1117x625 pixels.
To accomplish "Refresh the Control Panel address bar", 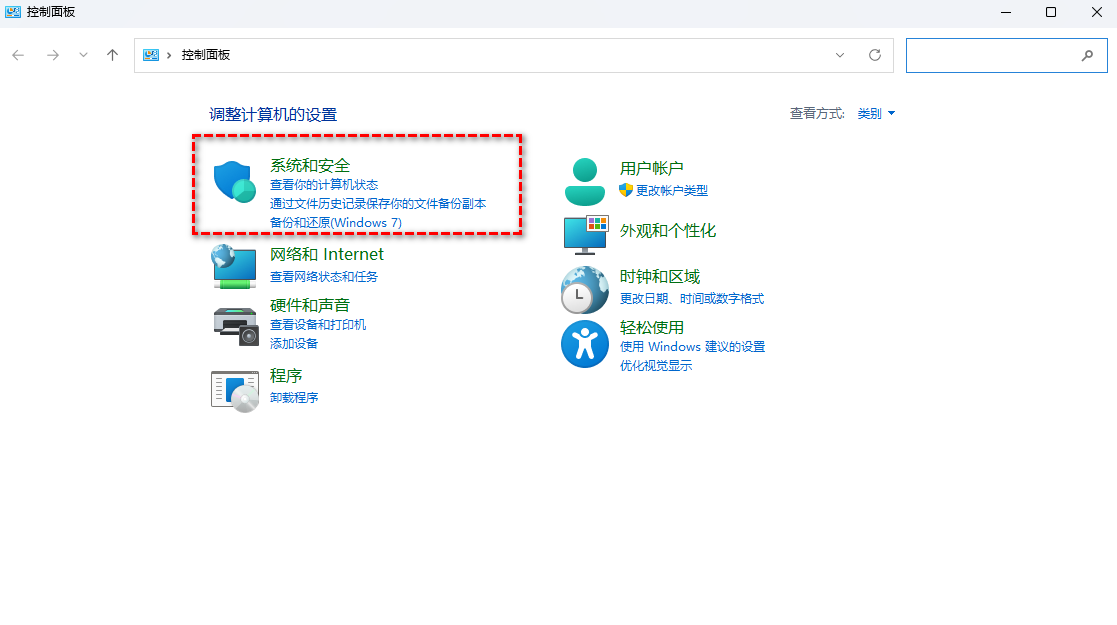I will (875, 55).
